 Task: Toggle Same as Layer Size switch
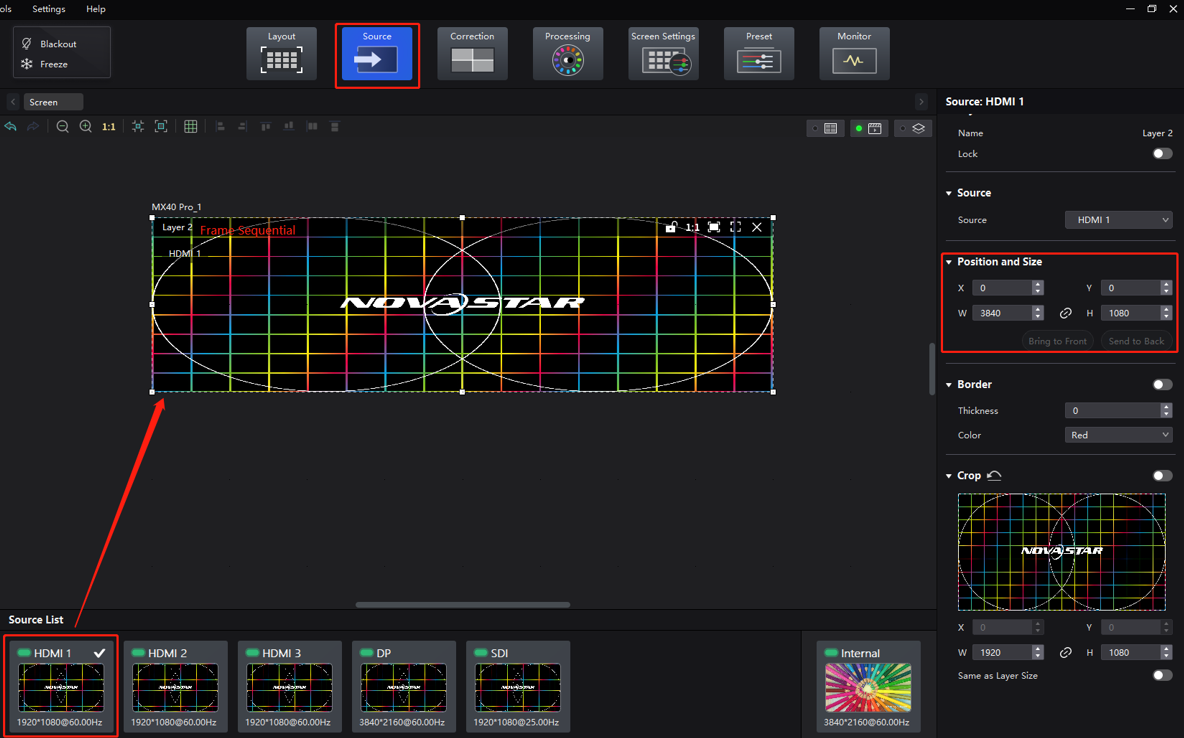(1162, 675)
